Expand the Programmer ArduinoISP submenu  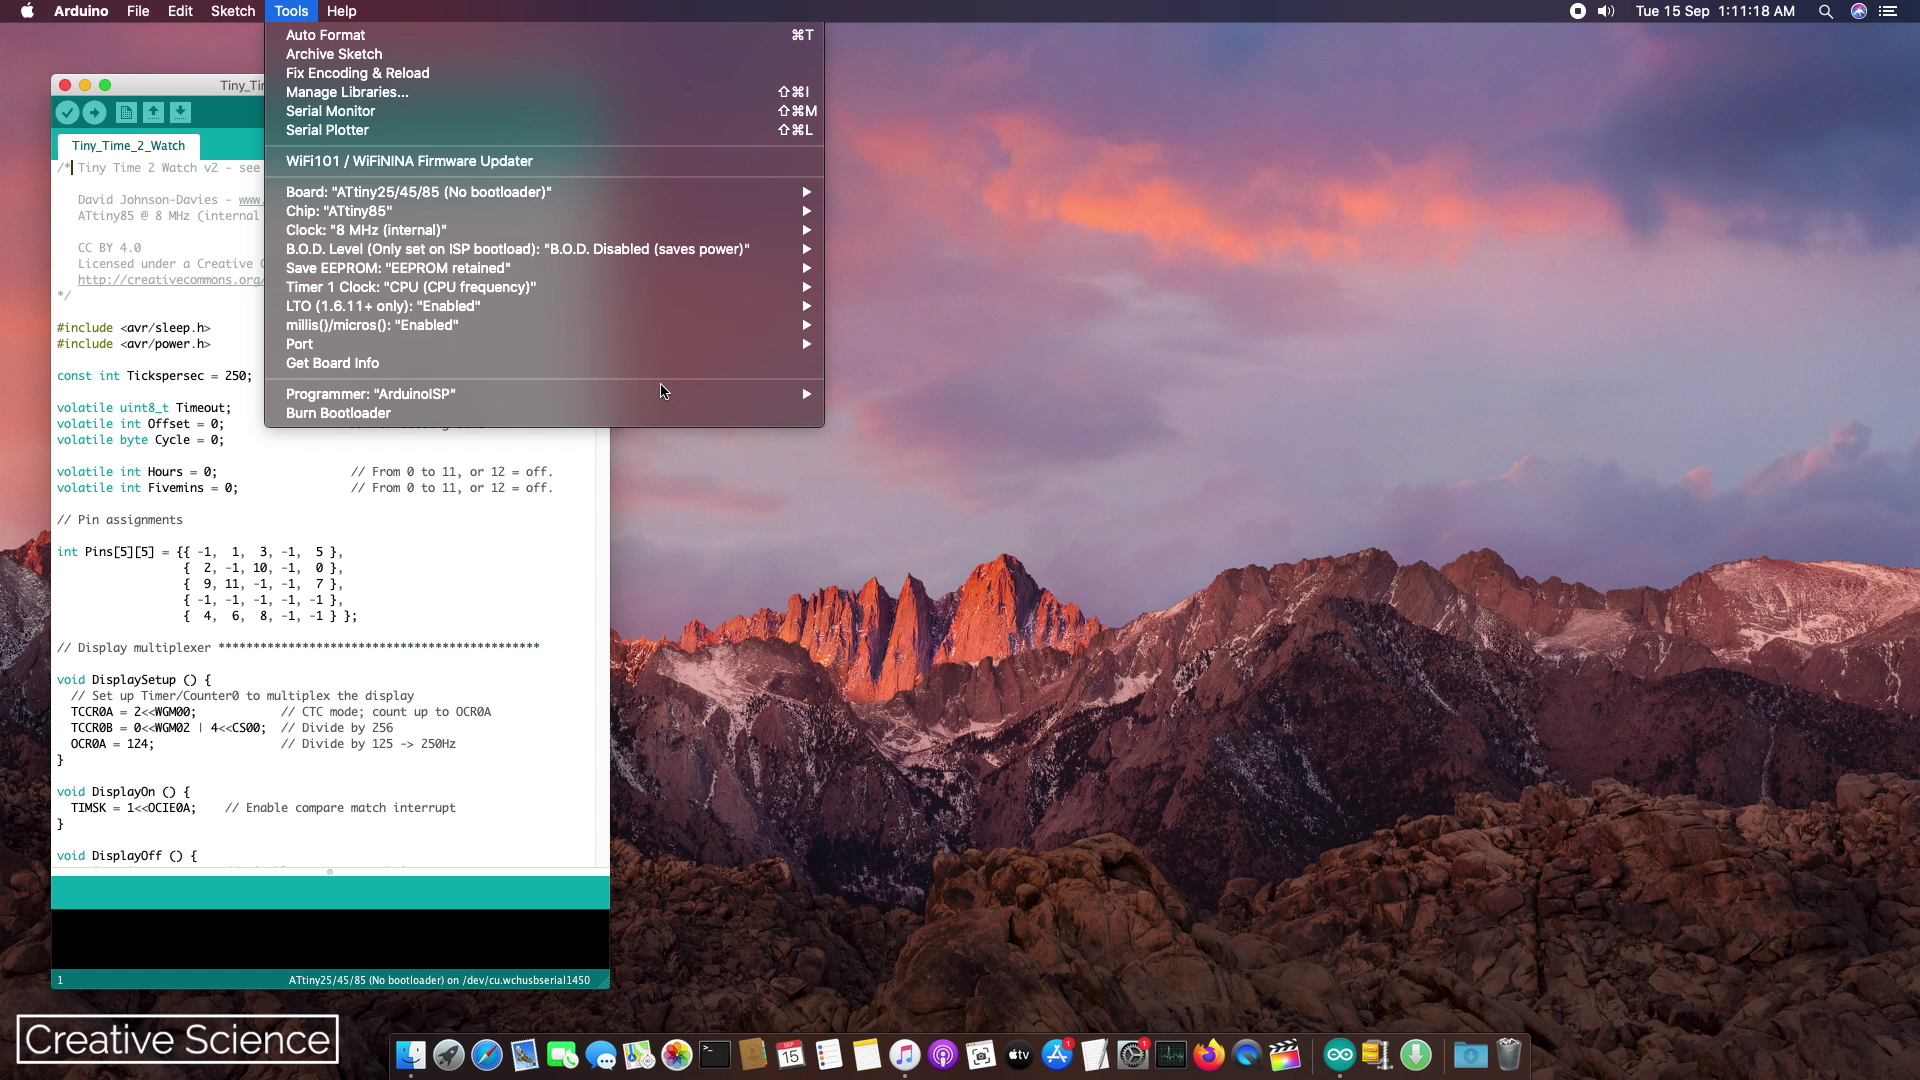(545, 394)
